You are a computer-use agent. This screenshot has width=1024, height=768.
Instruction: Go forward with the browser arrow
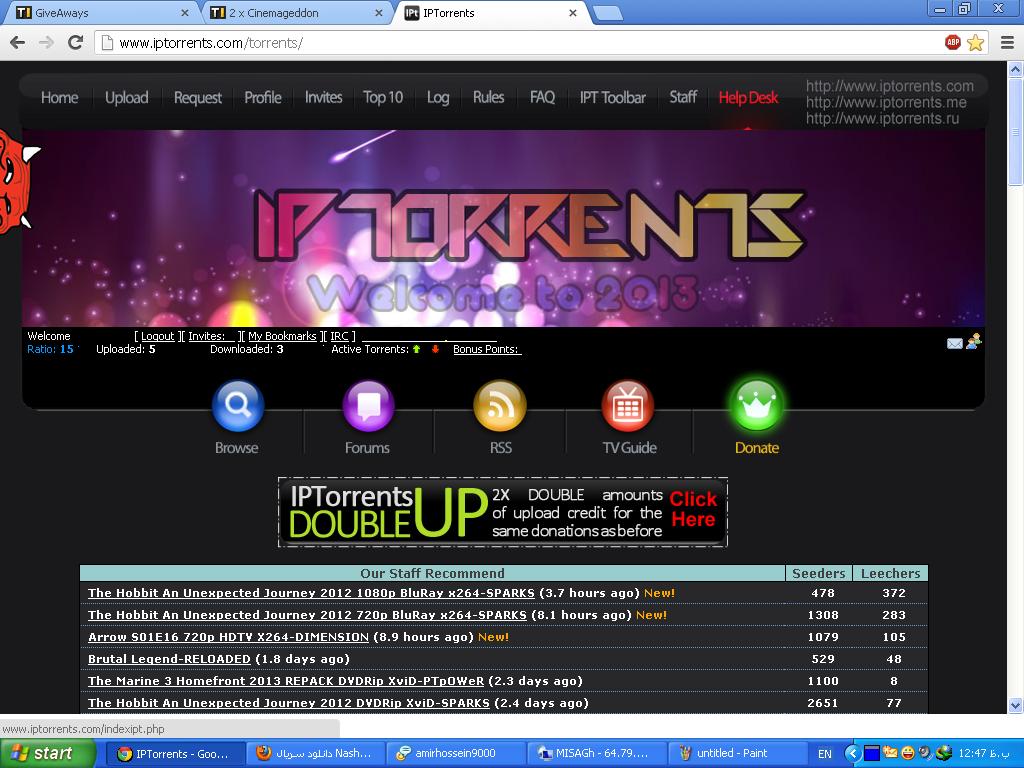point(46,42)
